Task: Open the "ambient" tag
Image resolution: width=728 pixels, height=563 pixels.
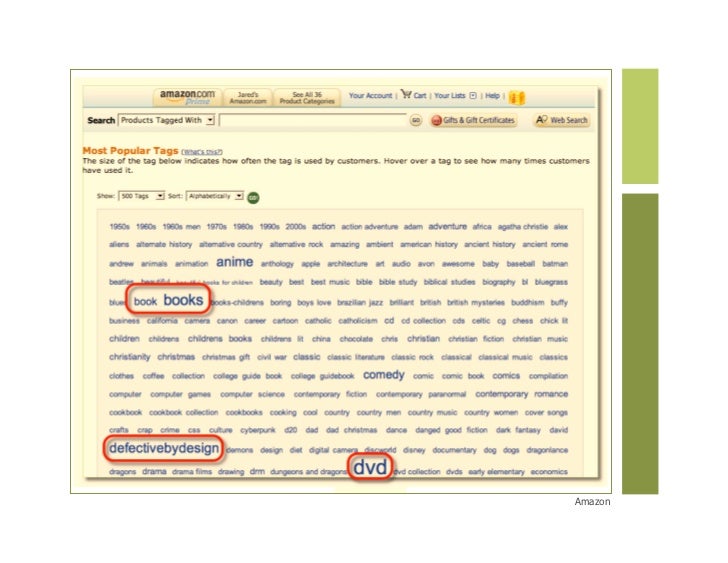Action: 379,245
